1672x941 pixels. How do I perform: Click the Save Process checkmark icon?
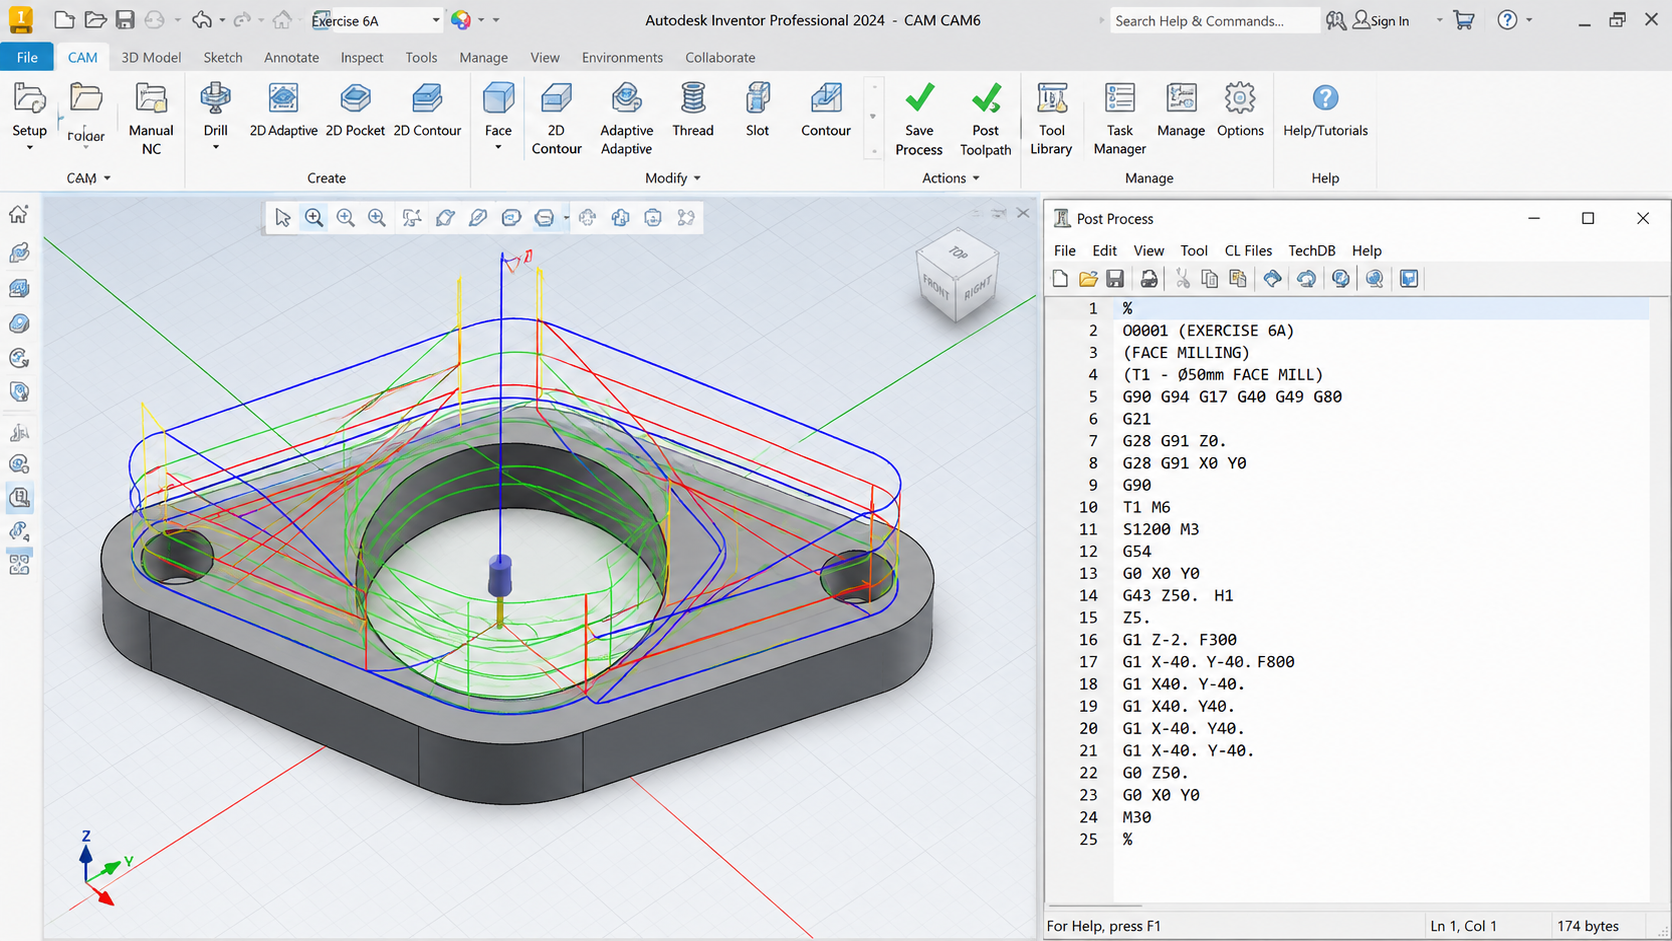click(919, 98)
